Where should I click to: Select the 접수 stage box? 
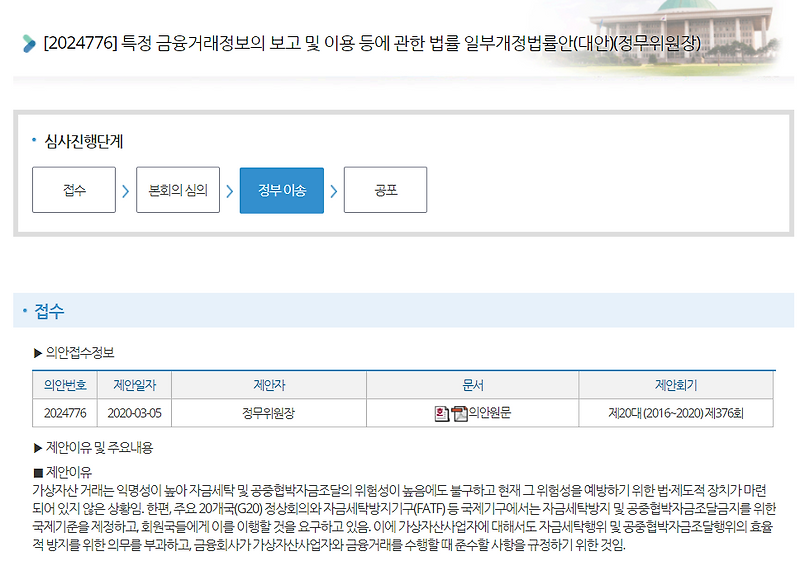74,190
